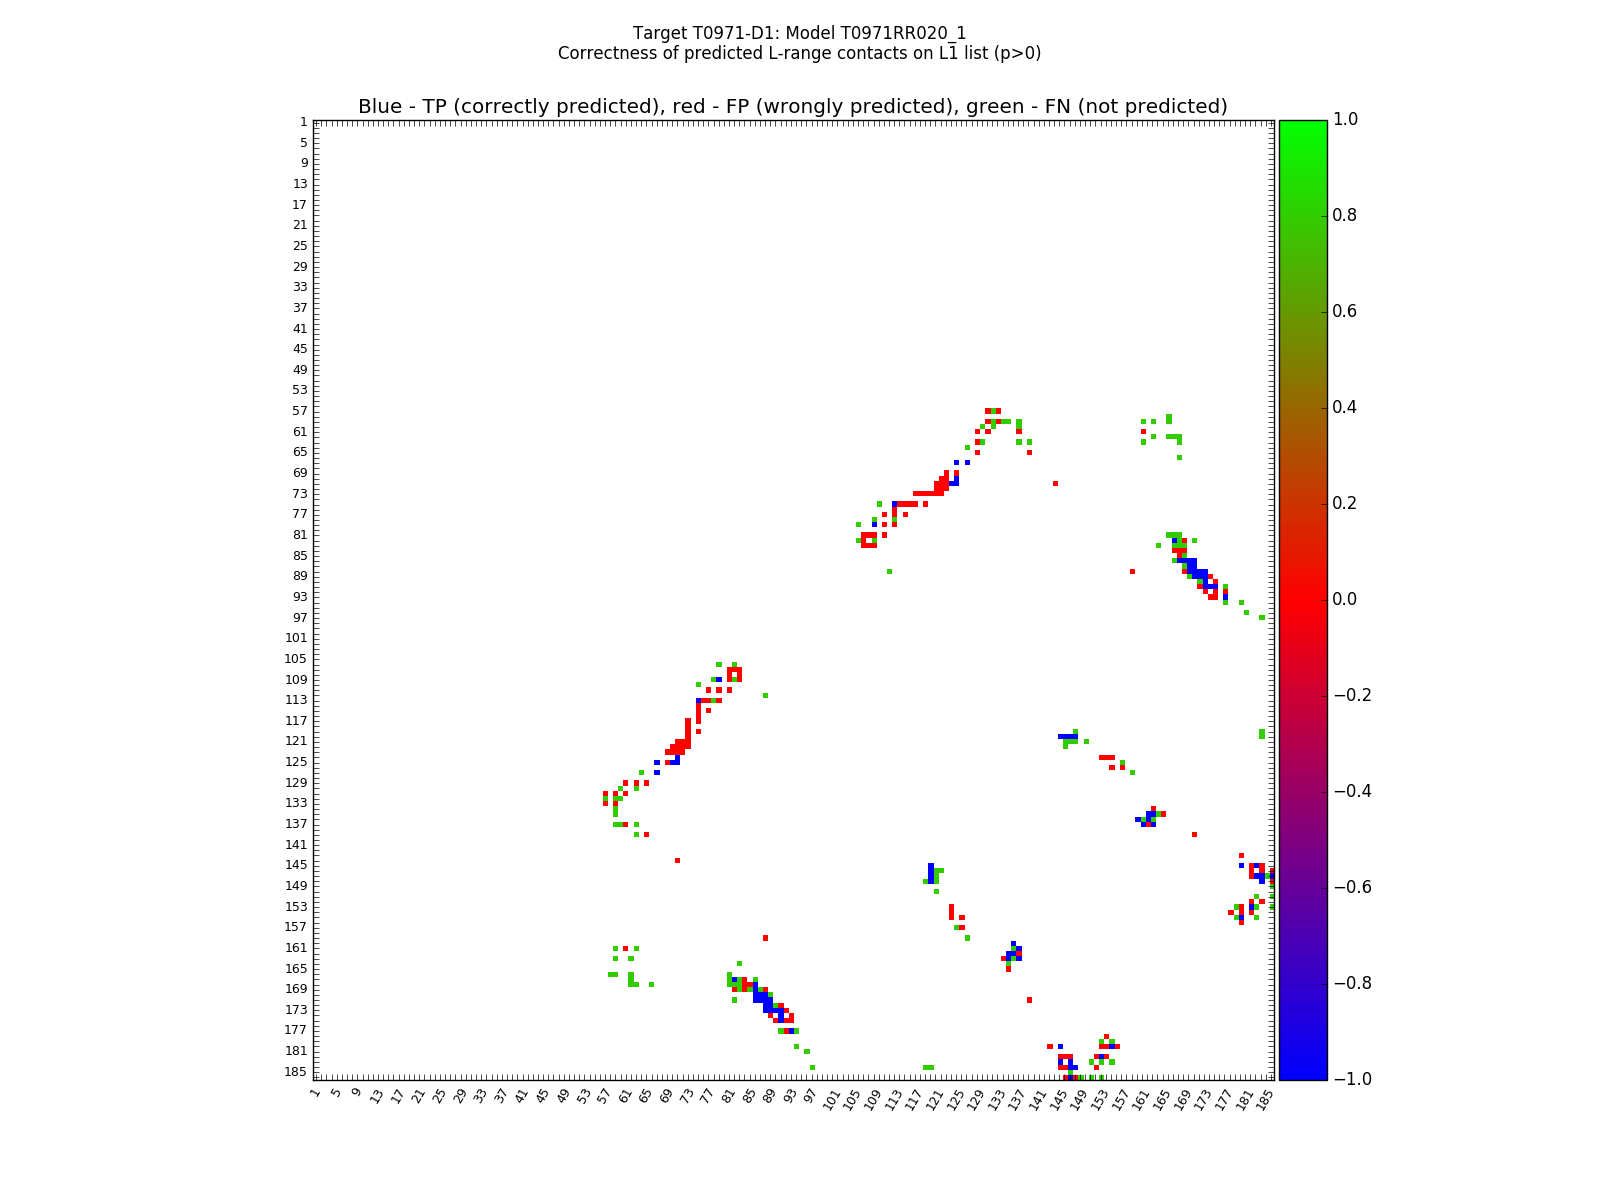Click the bright green top of the colorbar
This screenshot has width=1600, height=1200.
pos(1302,127)
